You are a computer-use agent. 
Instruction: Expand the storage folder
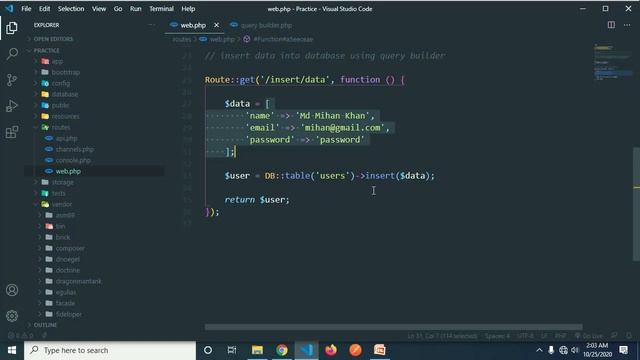click(62, 182)
